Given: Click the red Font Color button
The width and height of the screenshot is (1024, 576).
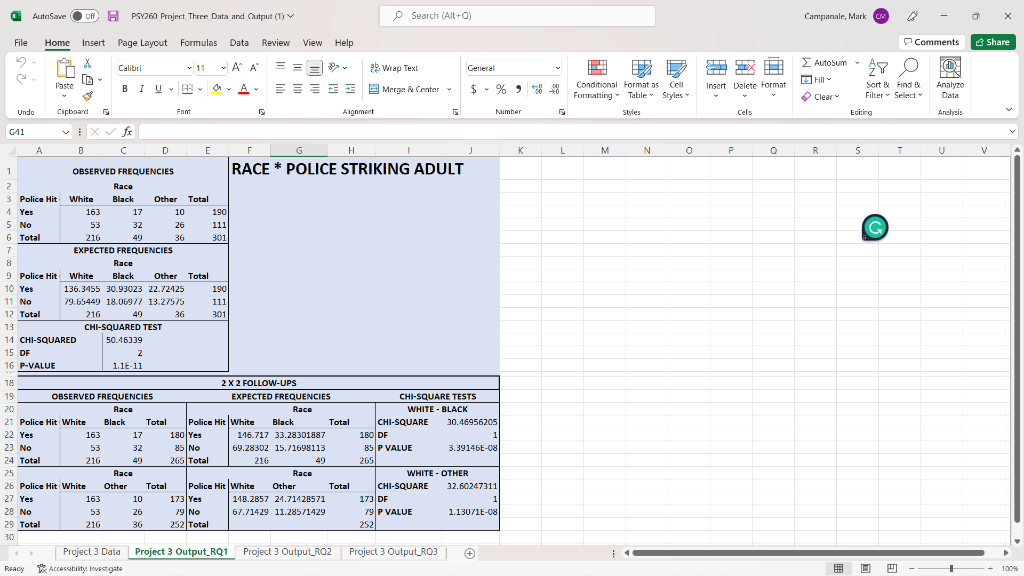Looking at the screenshot, I should click(244, 89).
